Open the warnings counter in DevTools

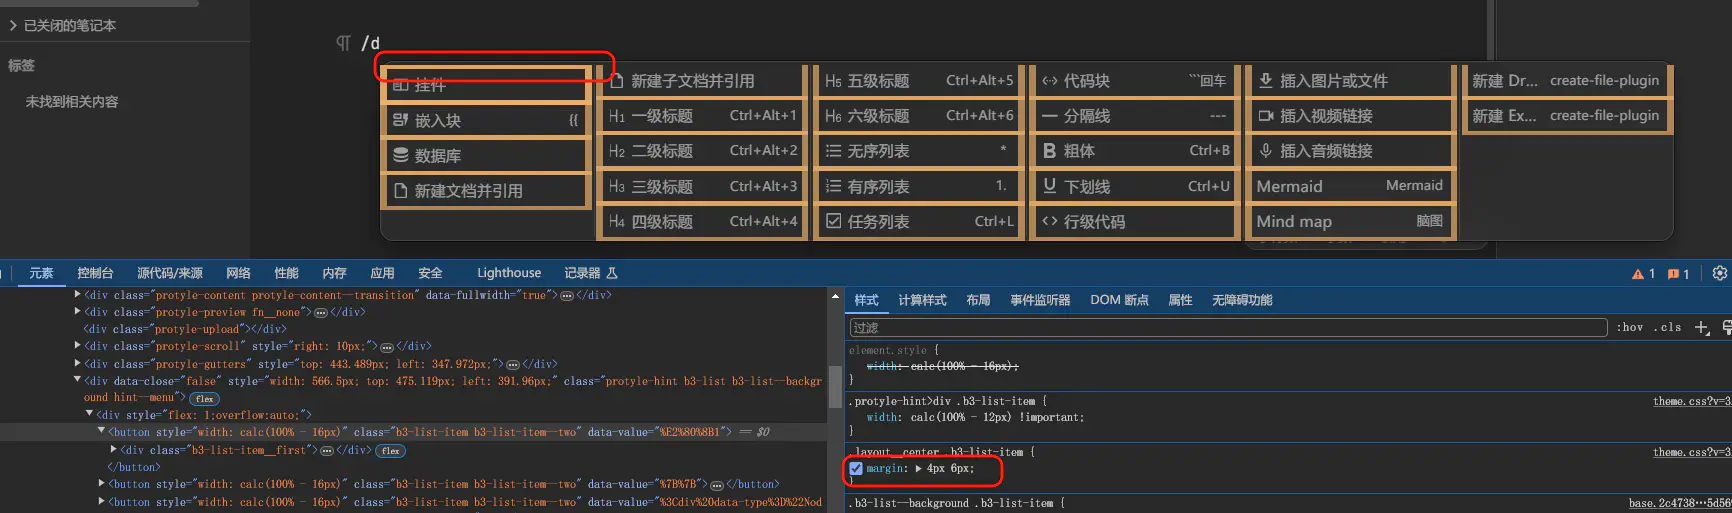[1643, 274]
